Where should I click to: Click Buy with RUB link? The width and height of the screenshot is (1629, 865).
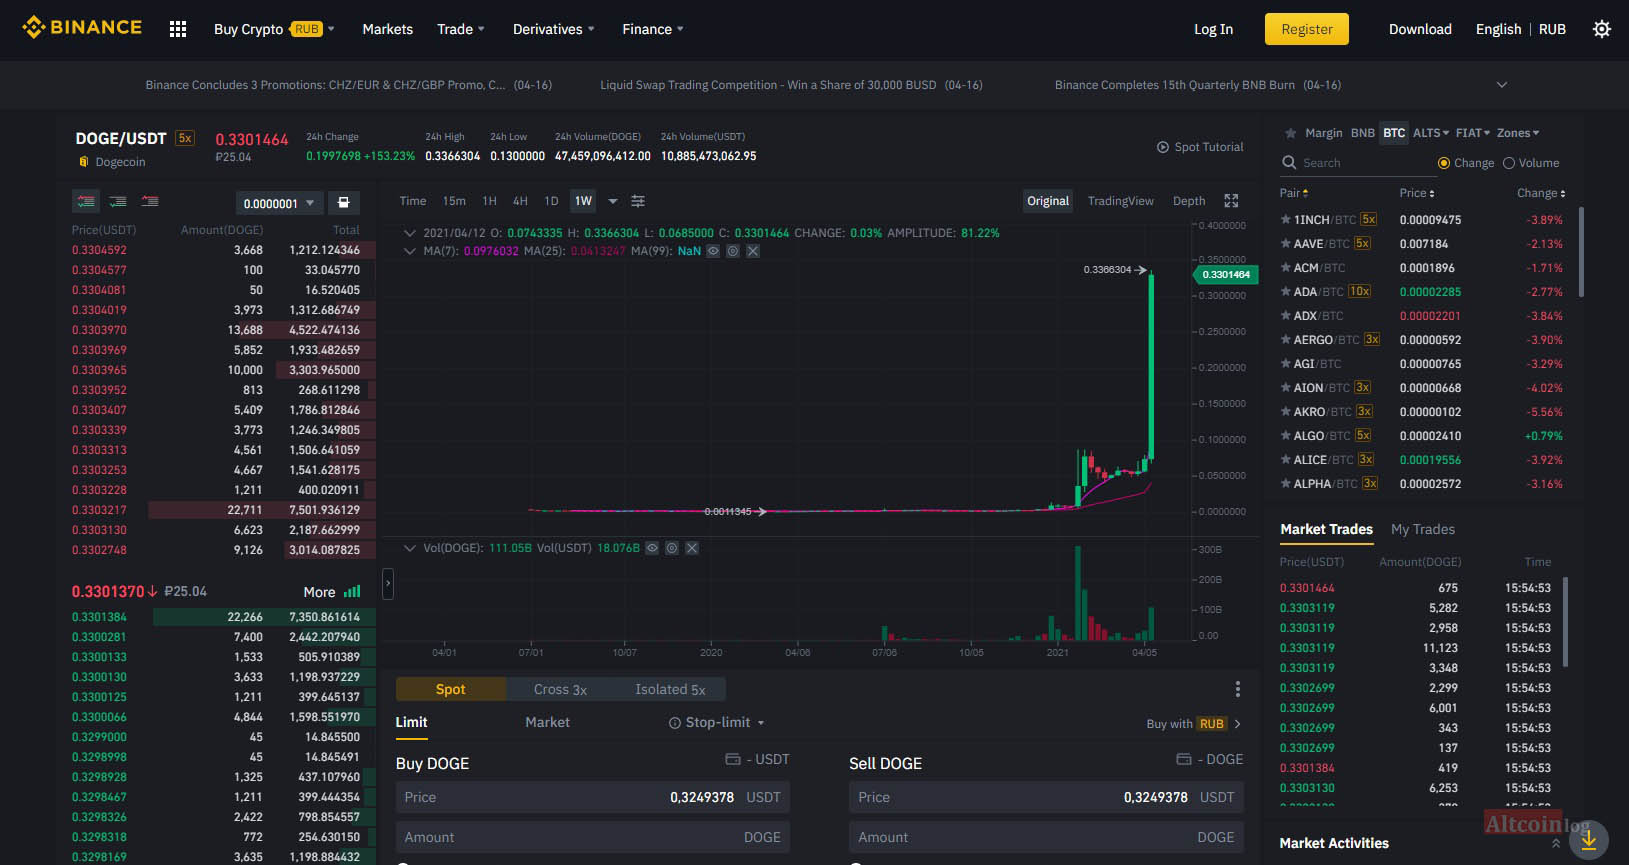tap(1193, 724)
